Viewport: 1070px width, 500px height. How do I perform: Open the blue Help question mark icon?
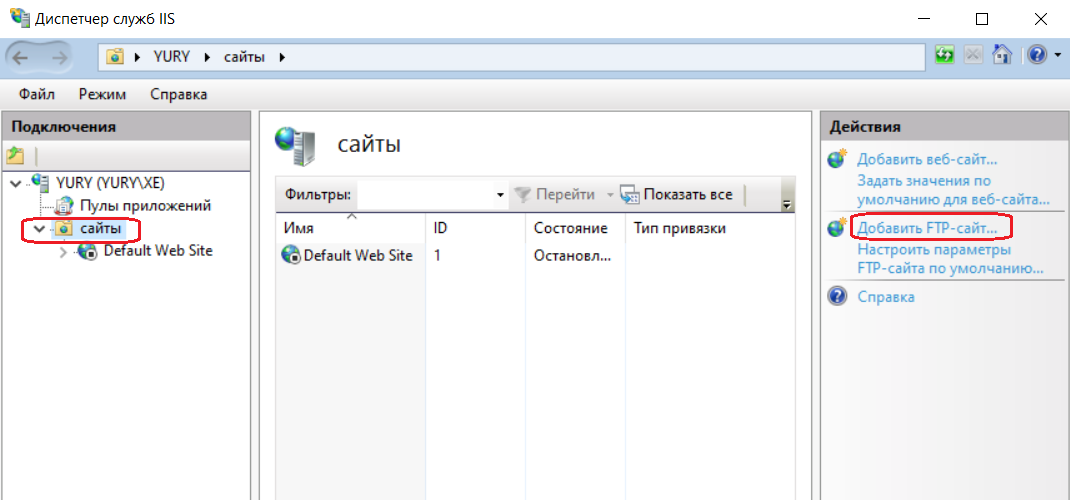coord(1037,55)
